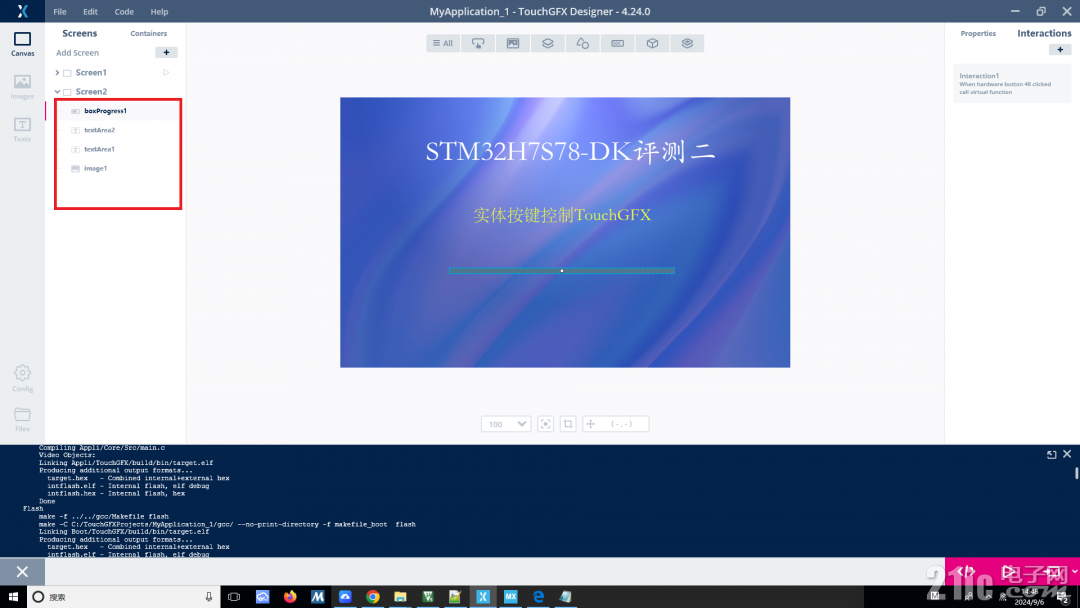
Task: Click the STM32H7S78-DK title text on canvas
Action: (x=570, y=151)
